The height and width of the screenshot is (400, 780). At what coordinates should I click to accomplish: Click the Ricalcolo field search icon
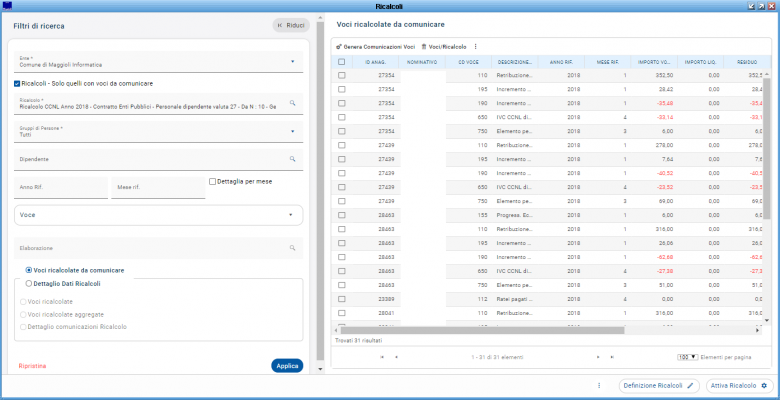coord(292,103)
